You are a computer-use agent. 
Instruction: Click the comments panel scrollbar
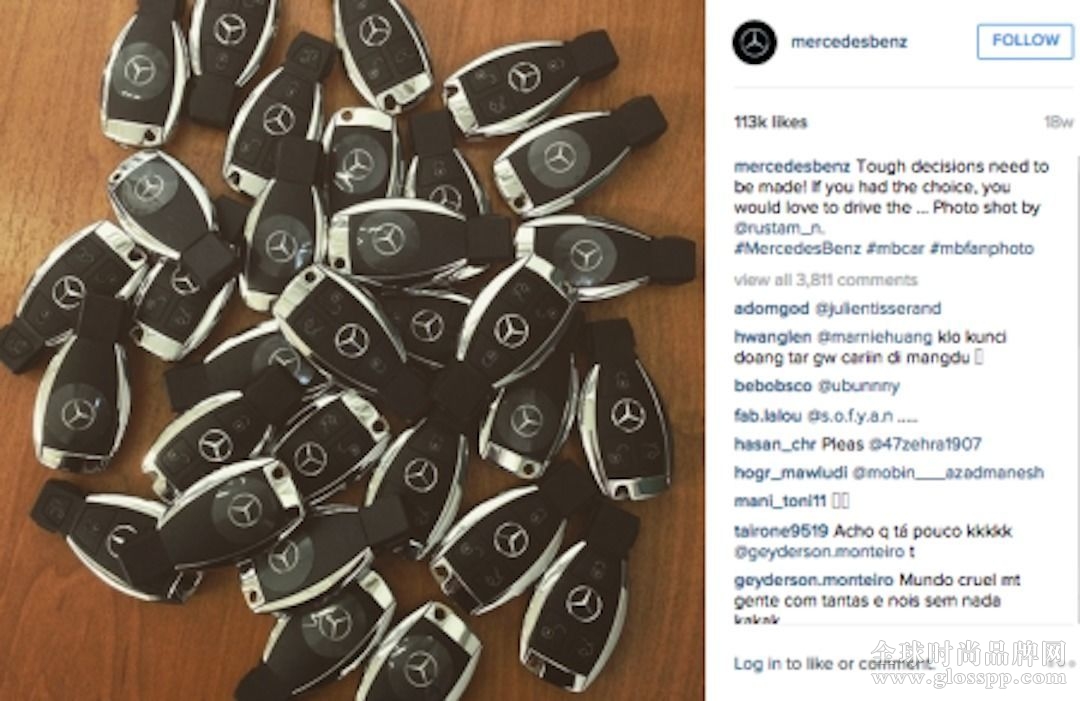(1076, 390)
